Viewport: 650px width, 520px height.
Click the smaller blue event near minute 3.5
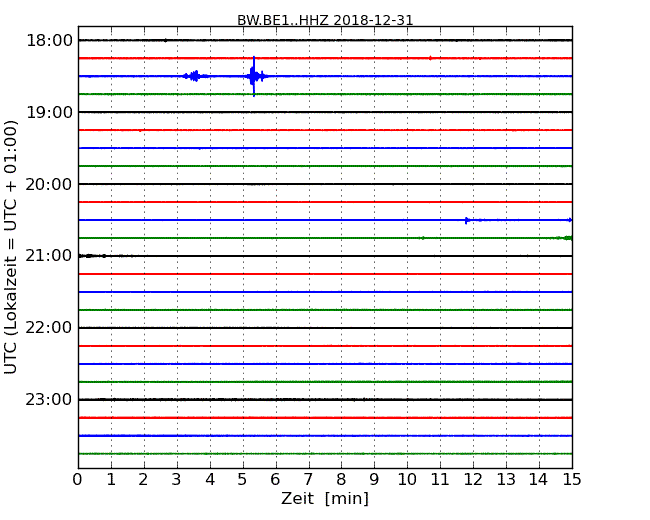point(195,76)
